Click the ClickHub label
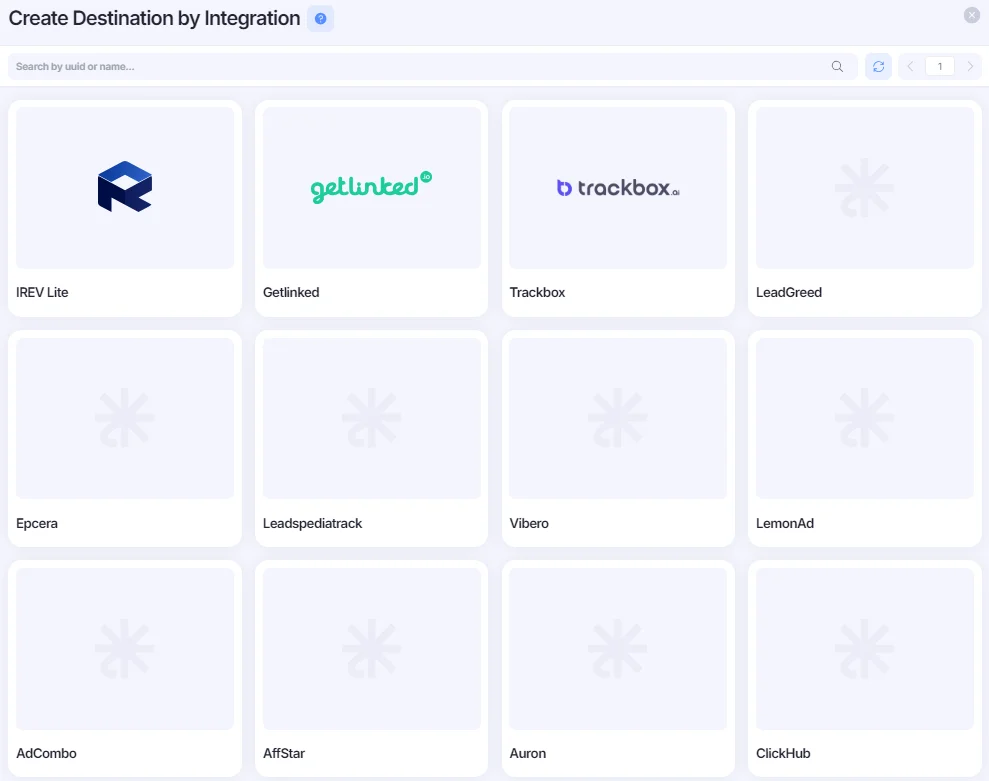The height and width of the screenshot is (781, 989). point(783,753)
